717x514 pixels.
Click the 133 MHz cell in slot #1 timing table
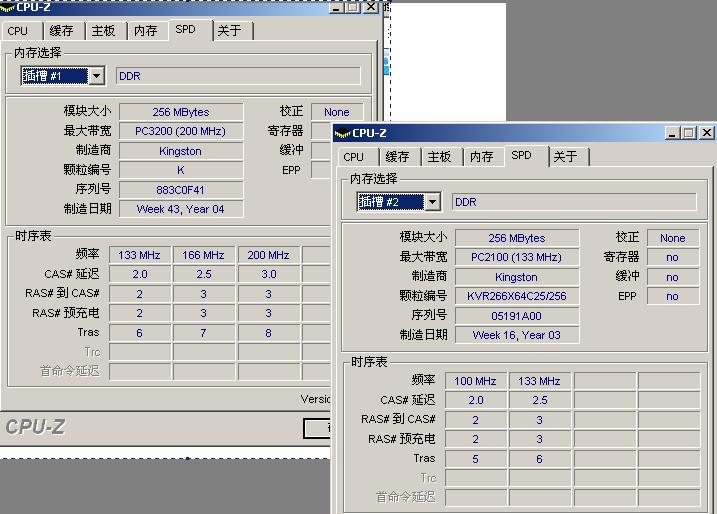pyautogui.click(x=140, y=255)
